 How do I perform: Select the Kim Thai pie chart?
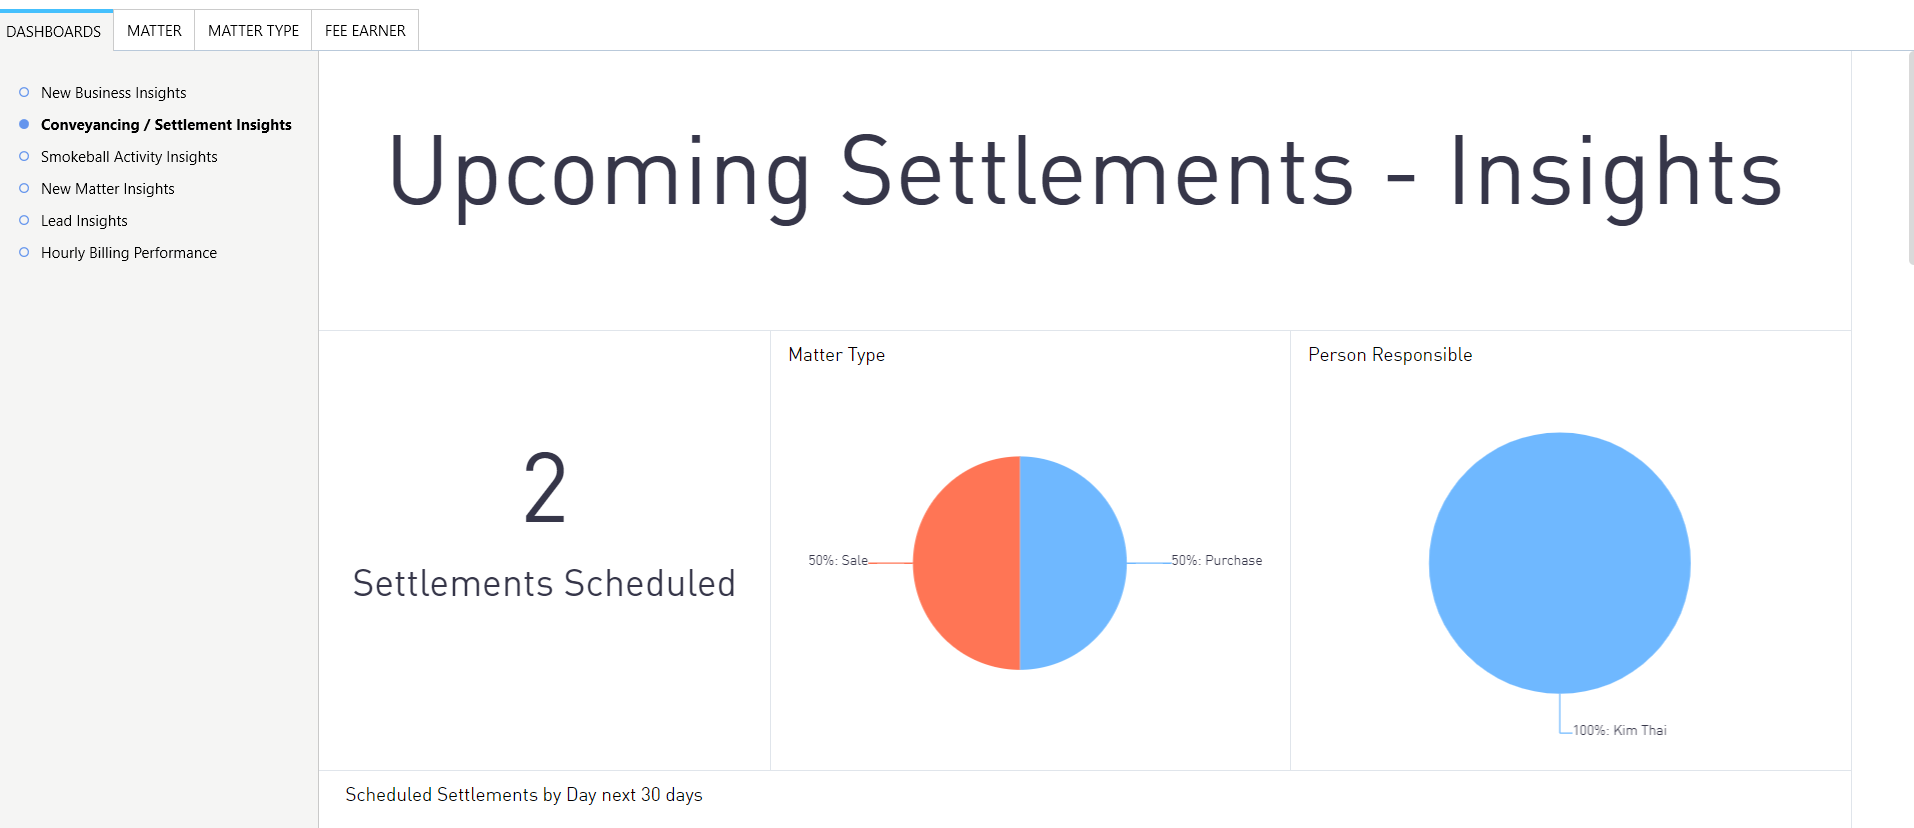click(x=1560, y=563)
